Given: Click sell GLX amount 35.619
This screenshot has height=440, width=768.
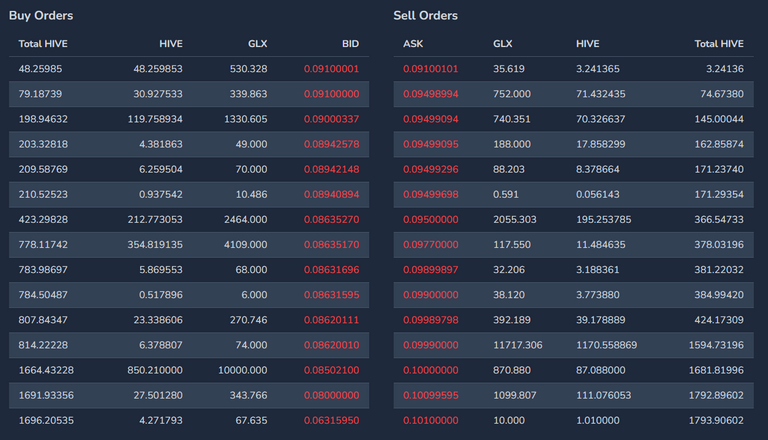Looking at the screenshot, I should pyautogui.click(x=509, y=69).
